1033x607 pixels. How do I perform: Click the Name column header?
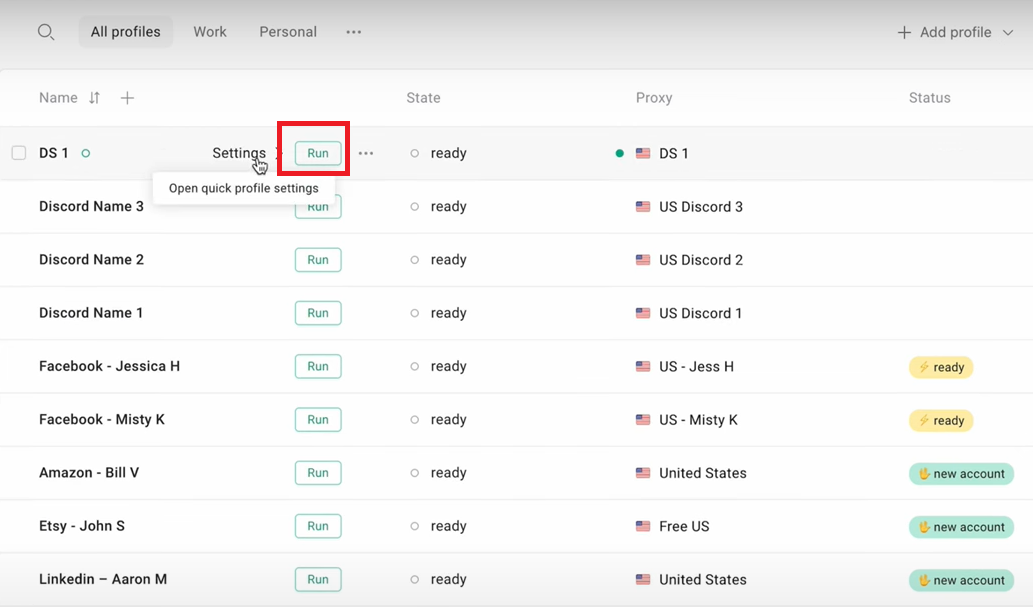click(58, 98)
